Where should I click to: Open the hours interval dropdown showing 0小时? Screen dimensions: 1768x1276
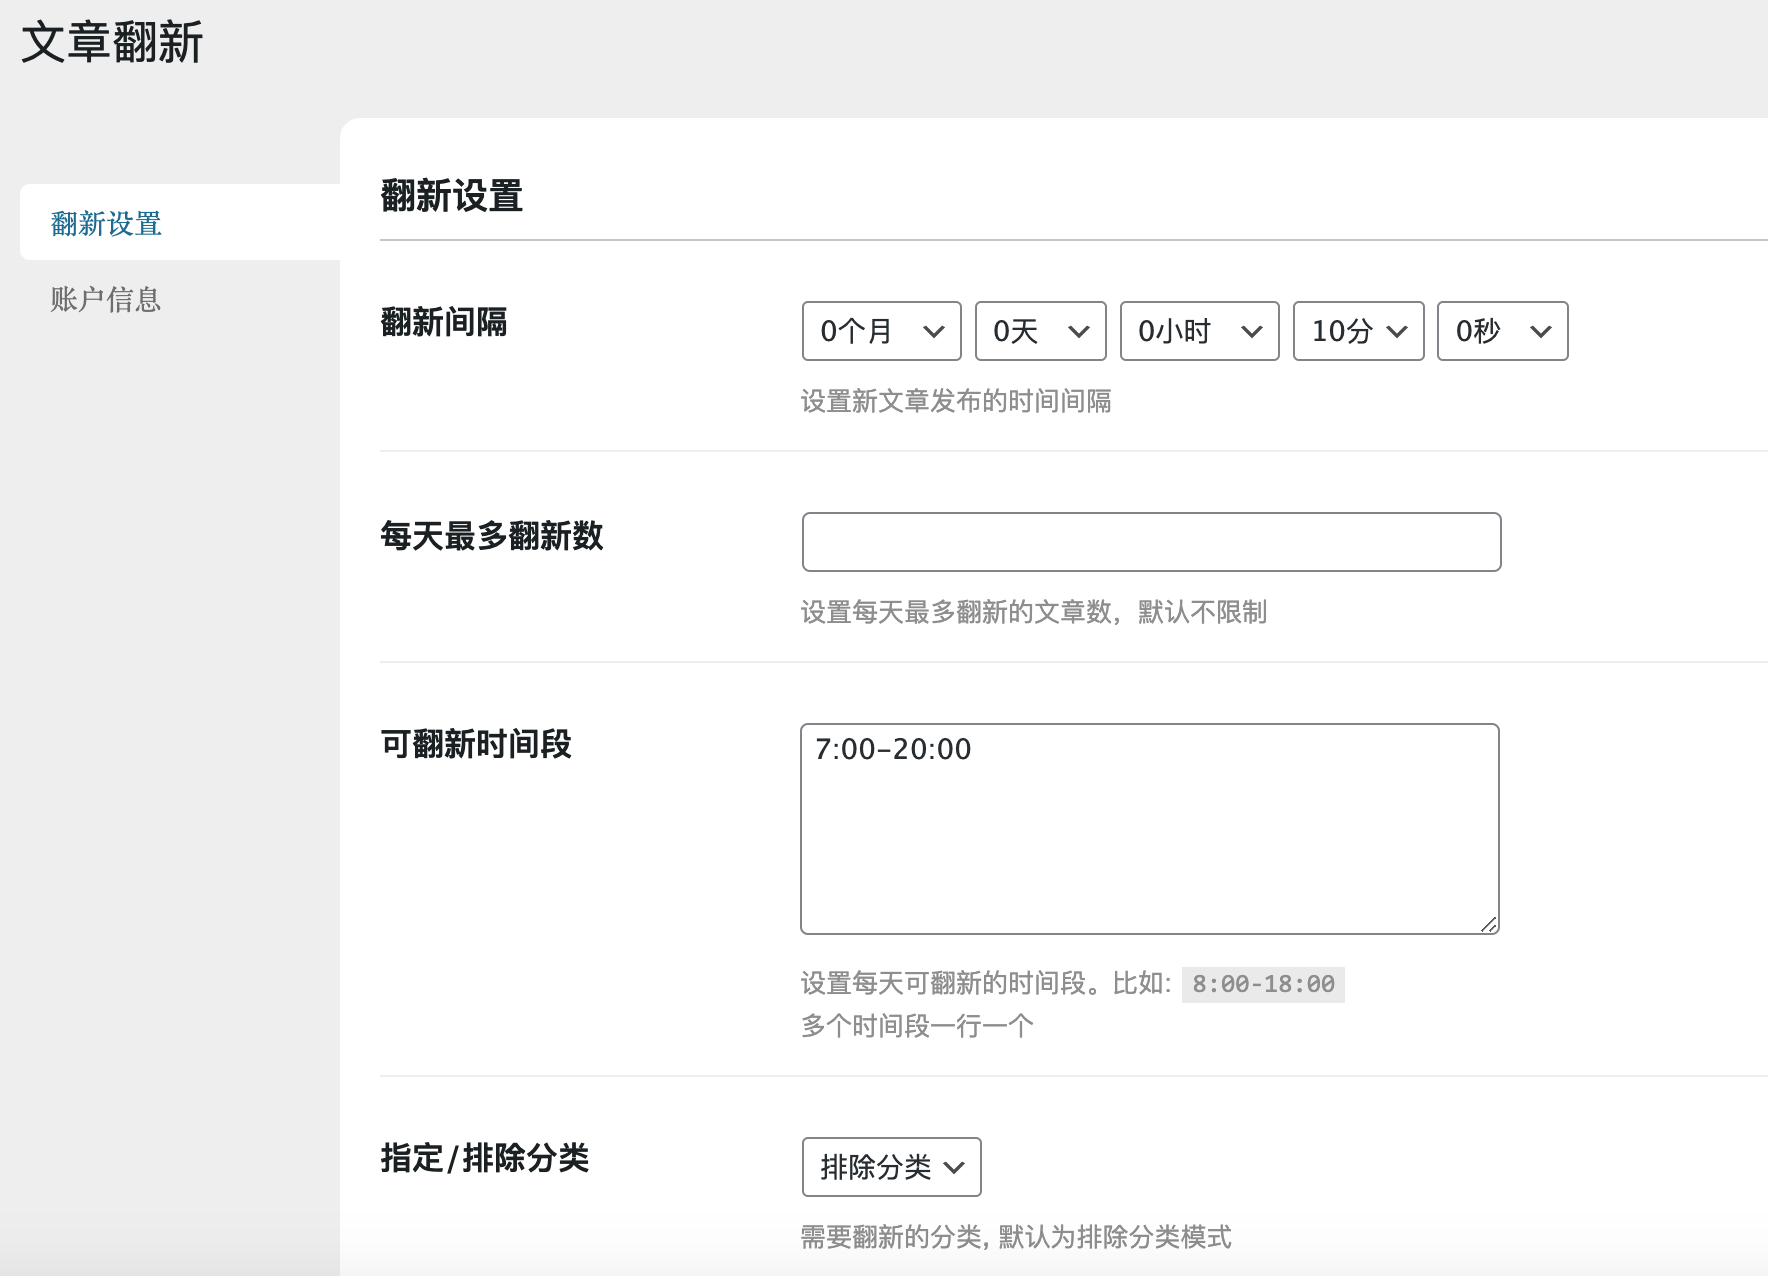pos(1198,331)
